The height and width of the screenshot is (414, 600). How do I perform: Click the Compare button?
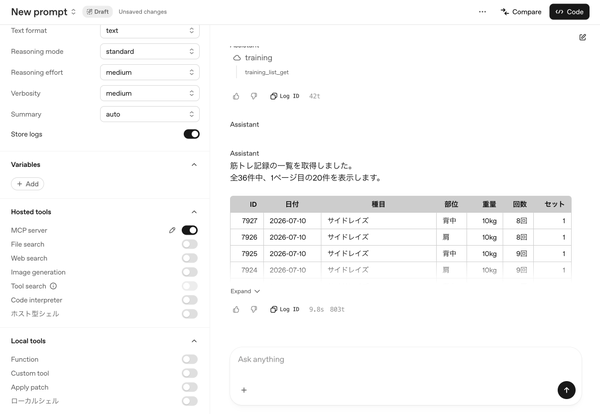521,12
